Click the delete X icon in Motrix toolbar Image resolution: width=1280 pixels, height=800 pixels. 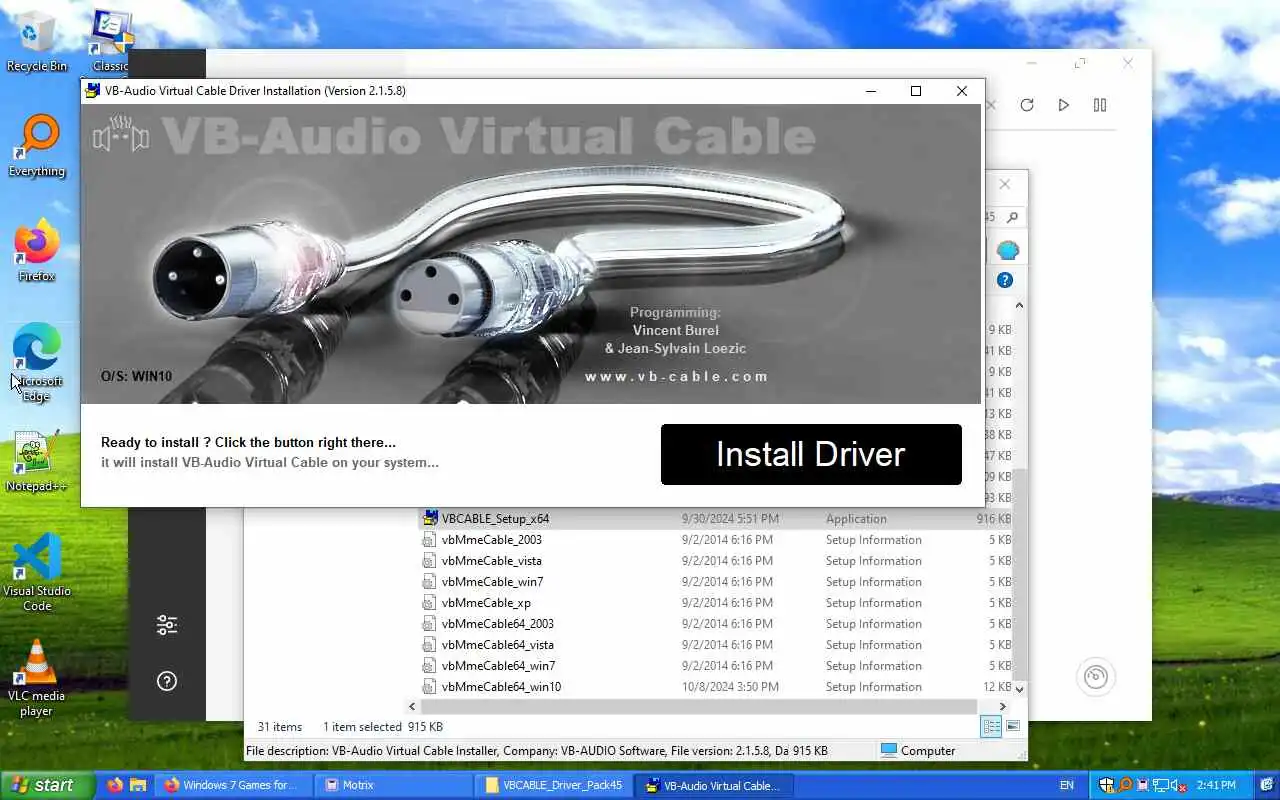click(991, 105)
